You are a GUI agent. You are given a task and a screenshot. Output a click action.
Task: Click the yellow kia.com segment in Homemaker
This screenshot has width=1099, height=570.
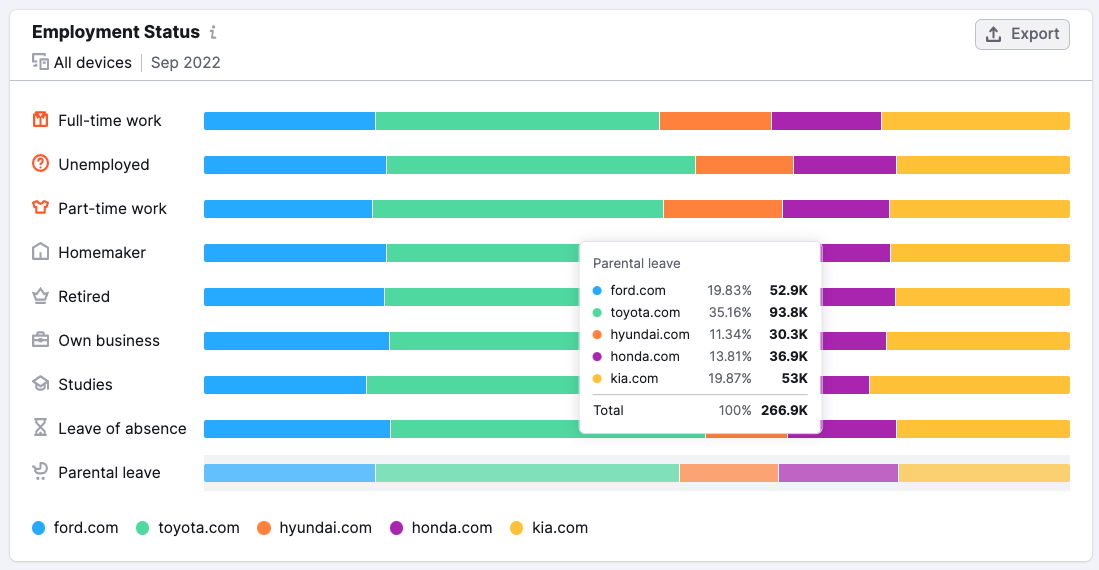click(980, 253)
